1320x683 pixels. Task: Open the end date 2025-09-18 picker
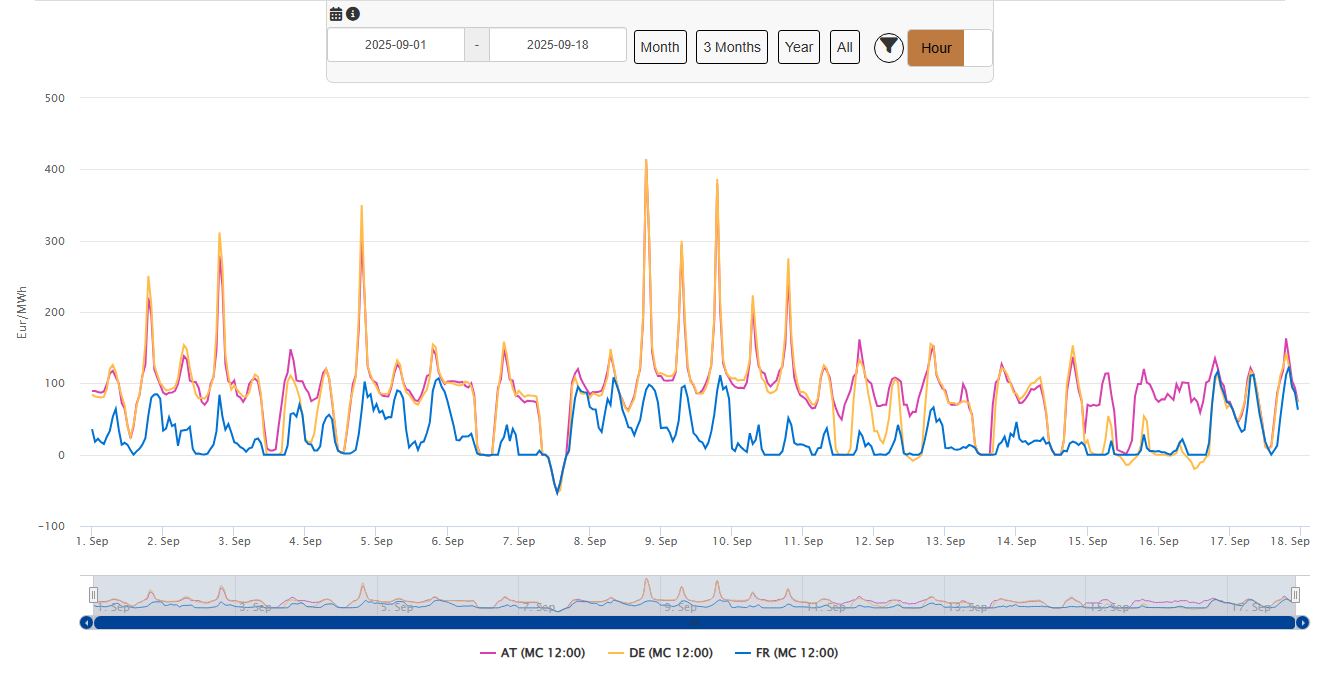tap(557, 45)
